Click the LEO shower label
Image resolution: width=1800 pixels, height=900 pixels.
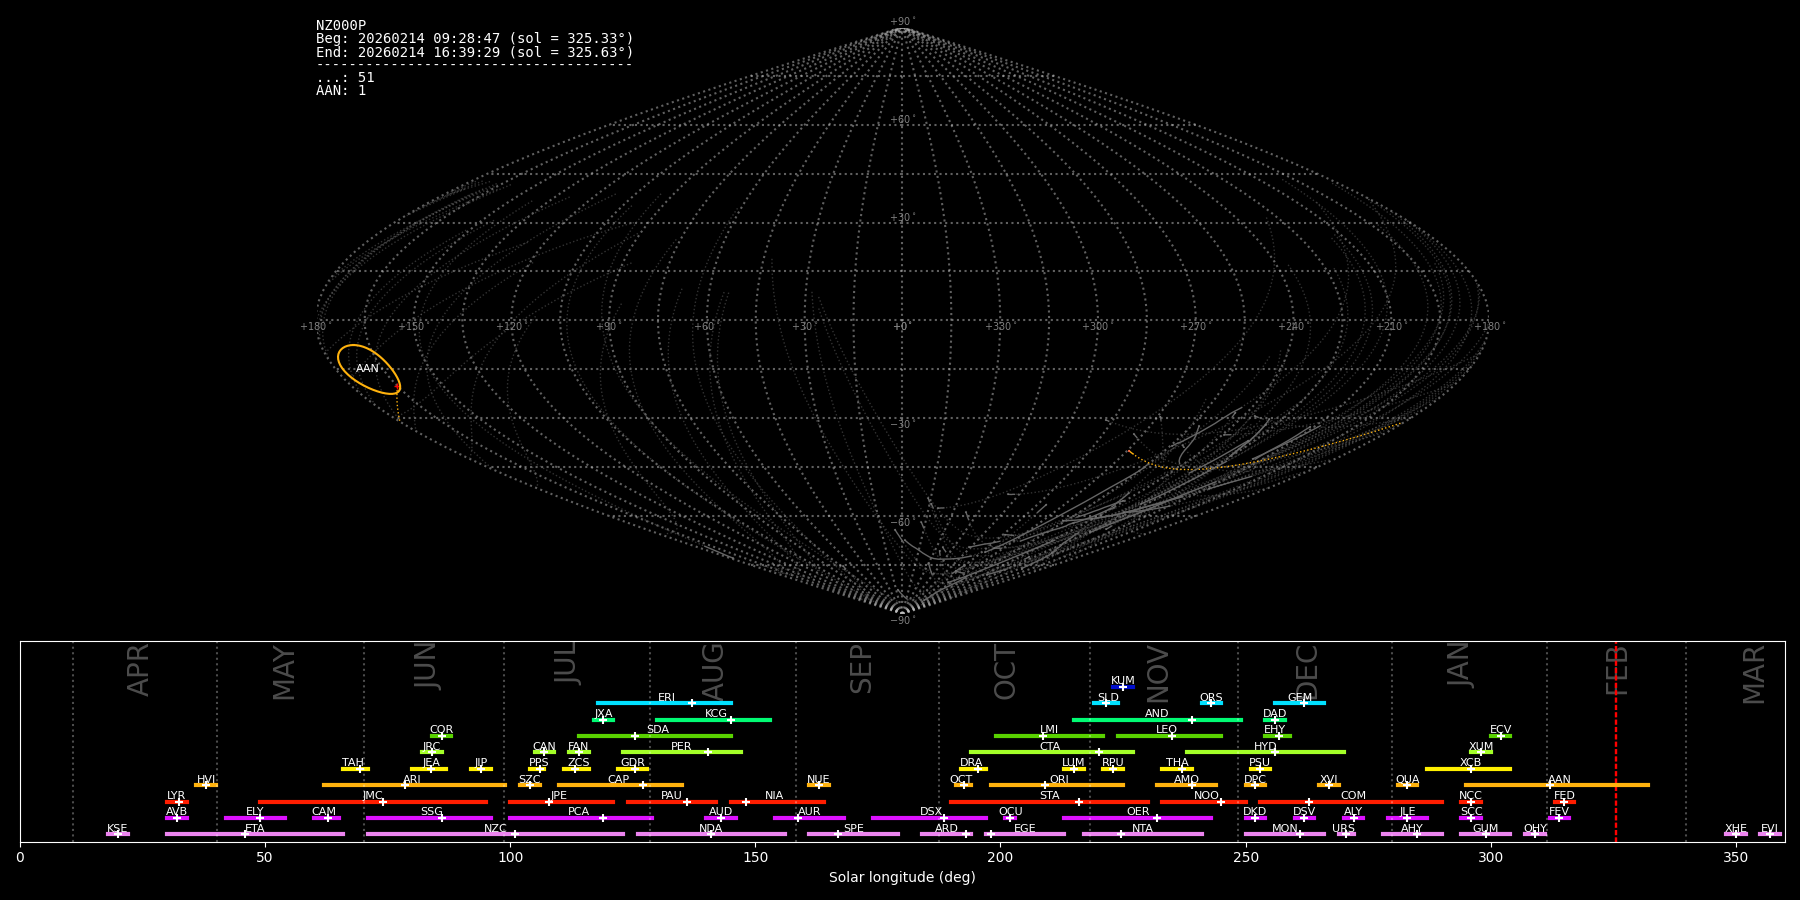[1166, 730]
